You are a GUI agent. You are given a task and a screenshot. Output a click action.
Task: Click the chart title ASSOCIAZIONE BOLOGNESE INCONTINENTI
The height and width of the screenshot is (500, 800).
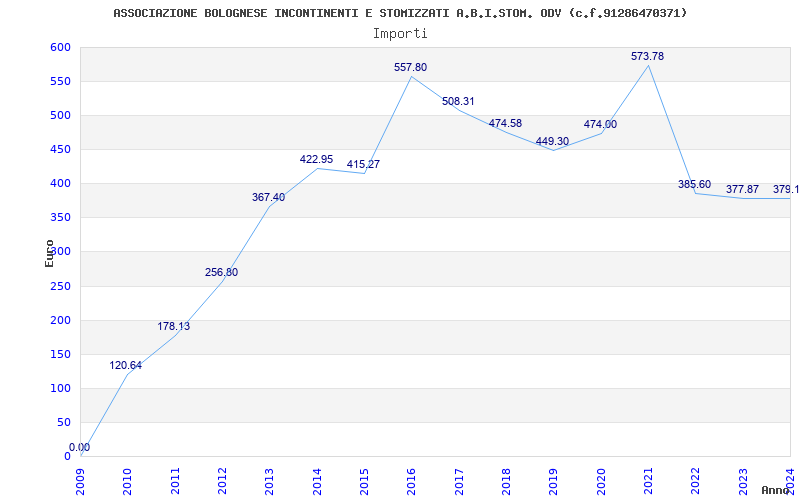coord(400,13)
